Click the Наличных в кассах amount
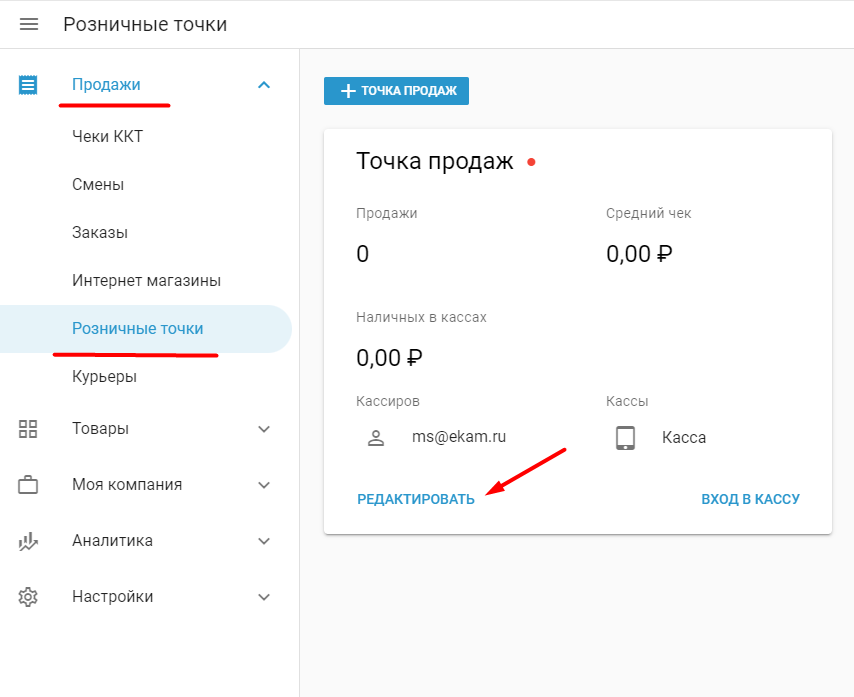Image resolution: width=854 pixels, height=697 pixels. (389, 358)
